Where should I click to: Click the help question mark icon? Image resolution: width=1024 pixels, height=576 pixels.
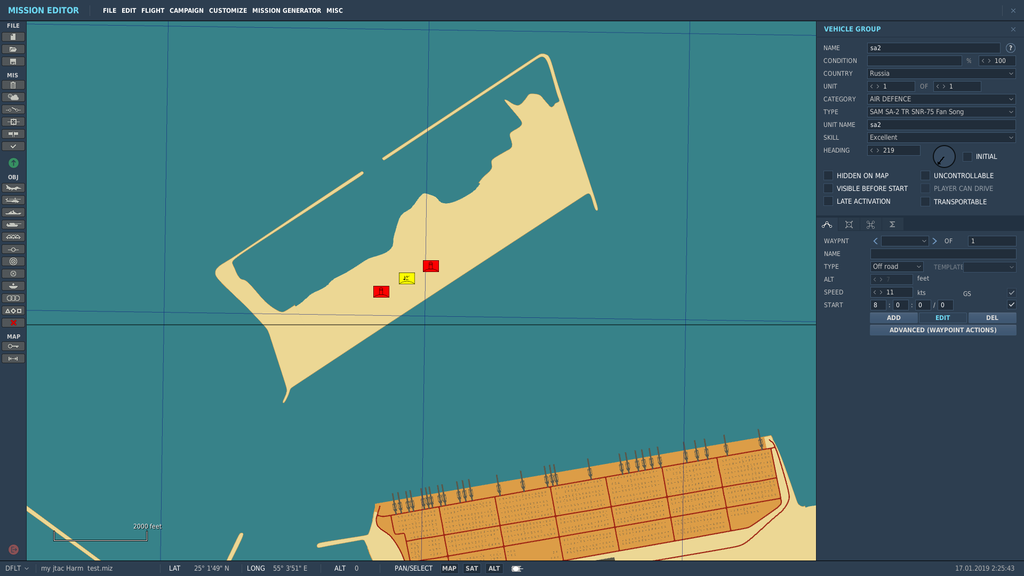[x=1010, y=48]
